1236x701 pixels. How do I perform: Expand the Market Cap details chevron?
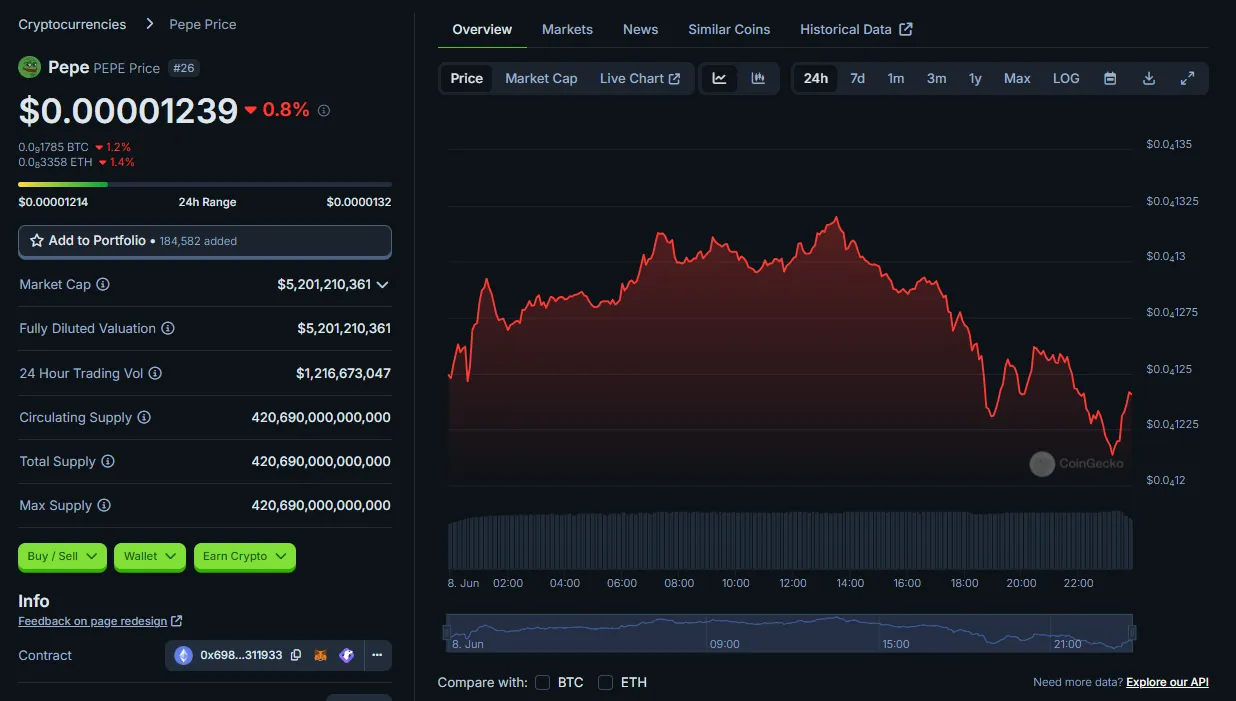[382, 285]
